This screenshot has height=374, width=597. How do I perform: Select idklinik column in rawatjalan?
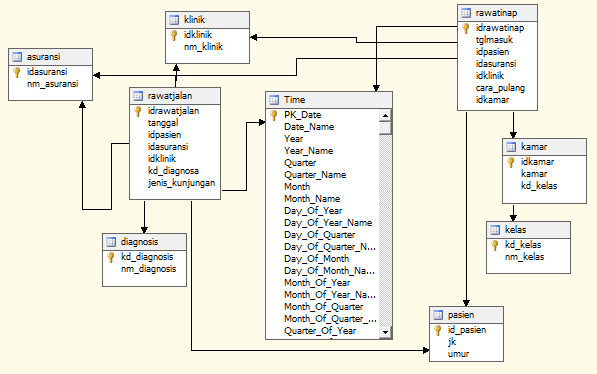(162, 159)
